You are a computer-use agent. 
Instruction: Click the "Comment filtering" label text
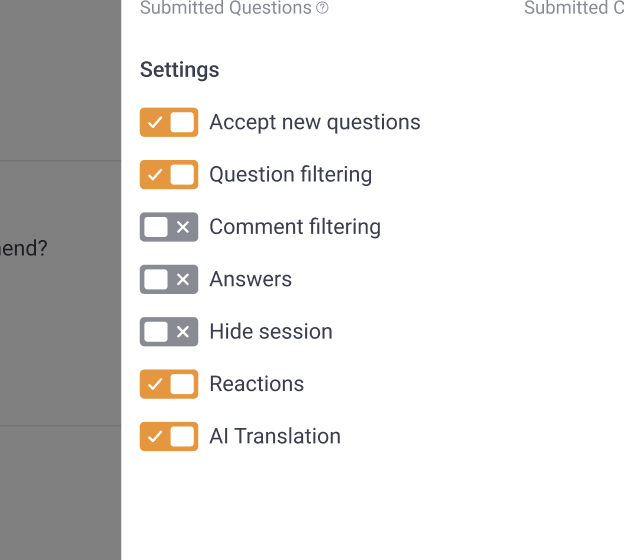click(294, 227)
